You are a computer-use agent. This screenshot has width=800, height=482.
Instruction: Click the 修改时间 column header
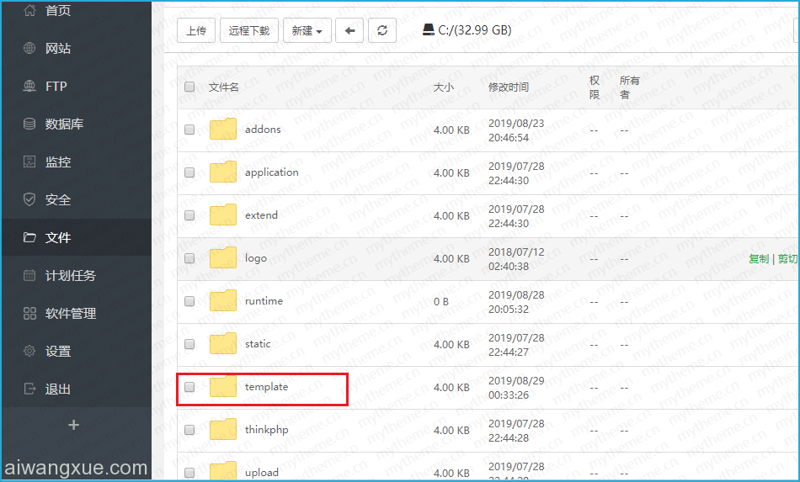coord(508,87)
